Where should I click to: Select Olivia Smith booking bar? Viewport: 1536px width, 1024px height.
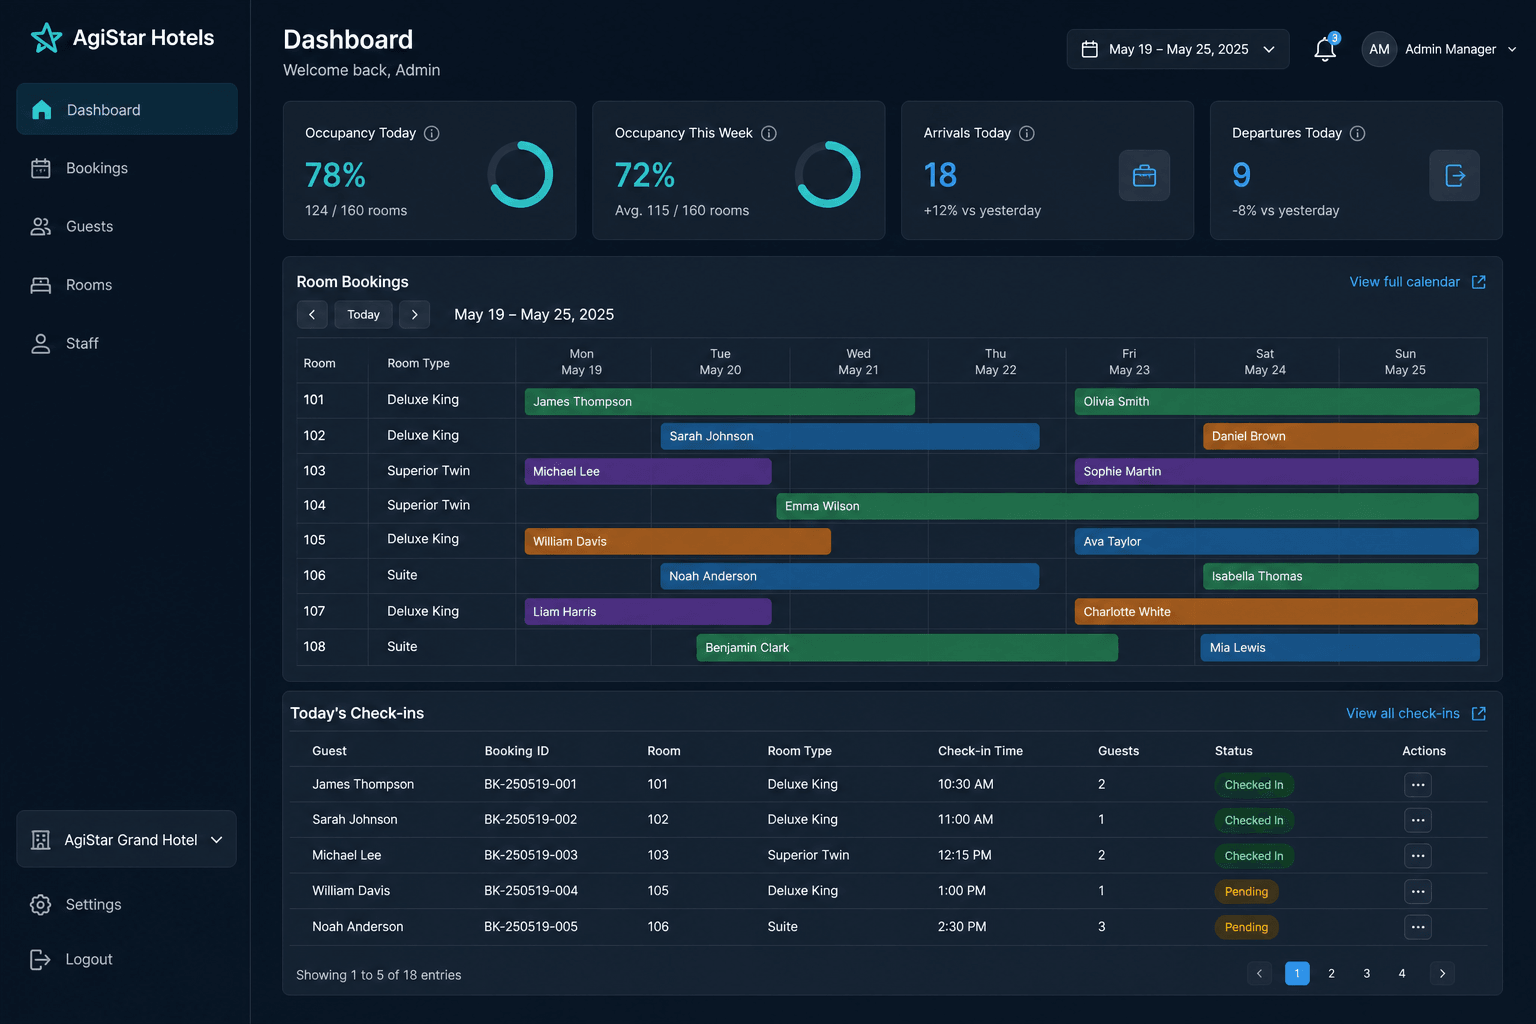tap(1277, 401)
